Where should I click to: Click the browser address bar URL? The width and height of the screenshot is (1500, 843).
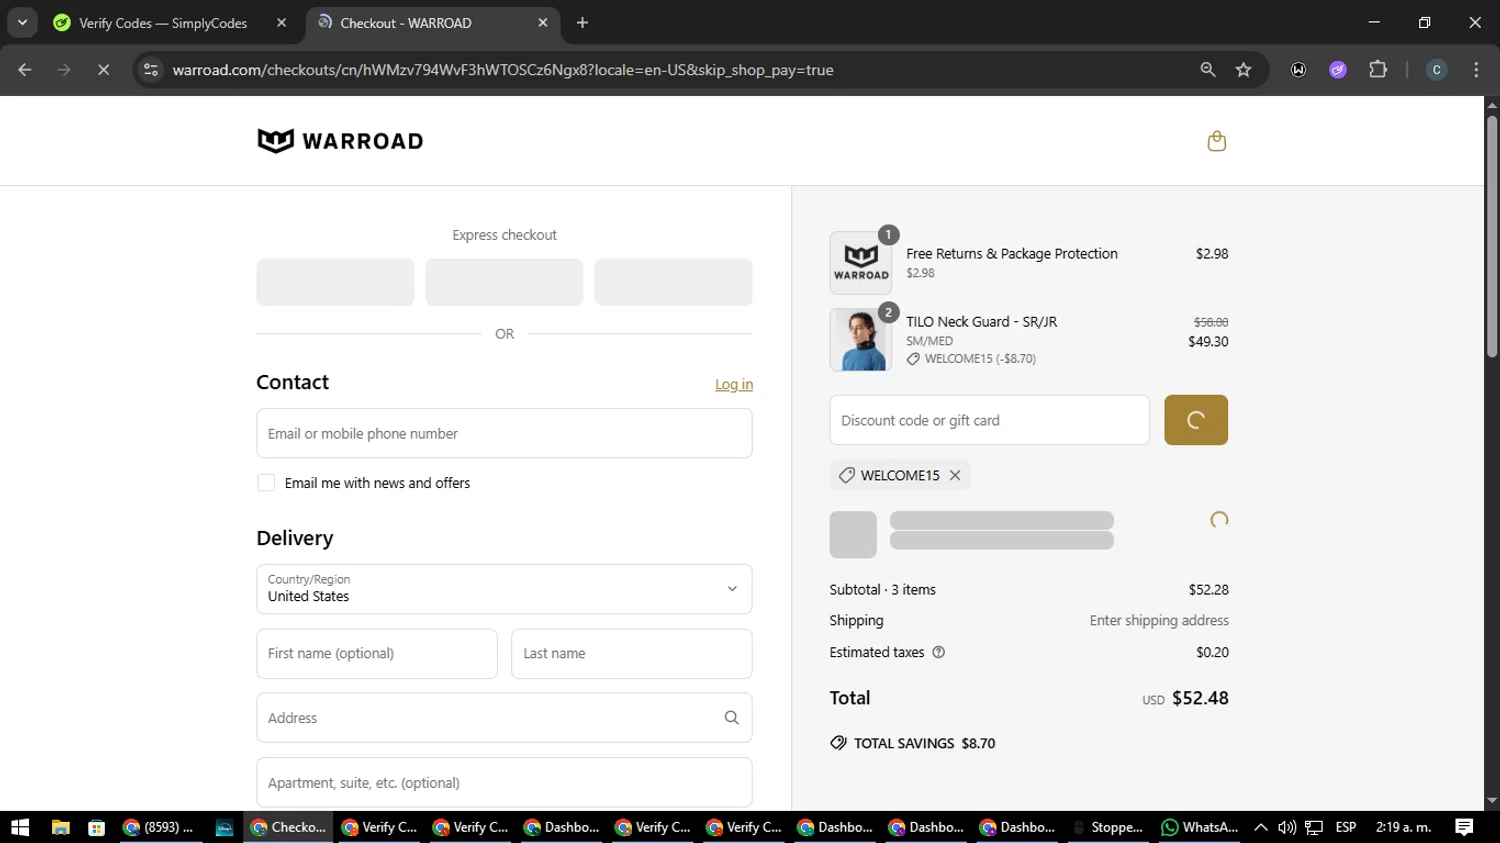(503, 70)
